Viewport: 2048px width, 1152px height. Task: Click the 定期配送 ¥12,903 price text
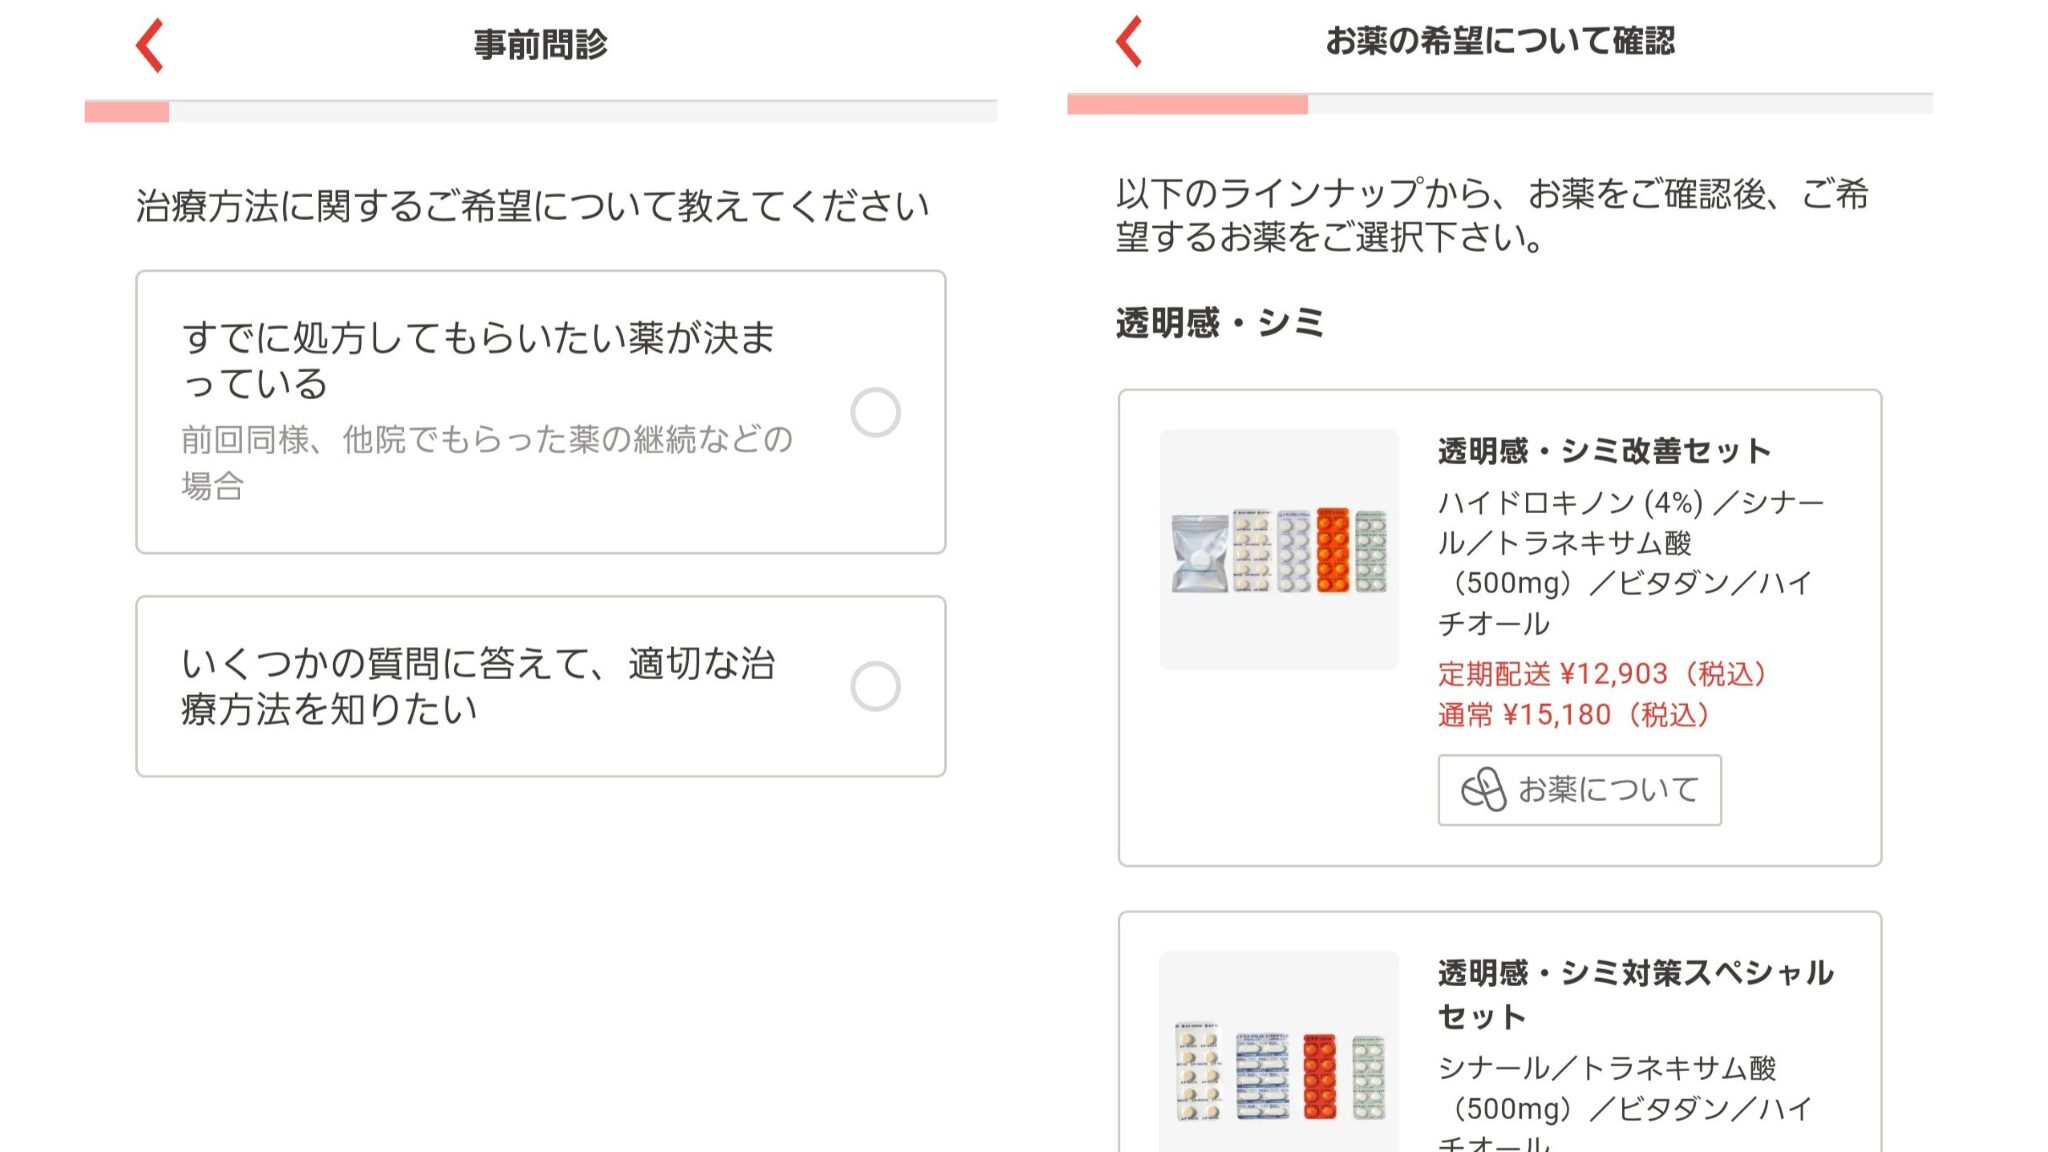pos(1603,674)
